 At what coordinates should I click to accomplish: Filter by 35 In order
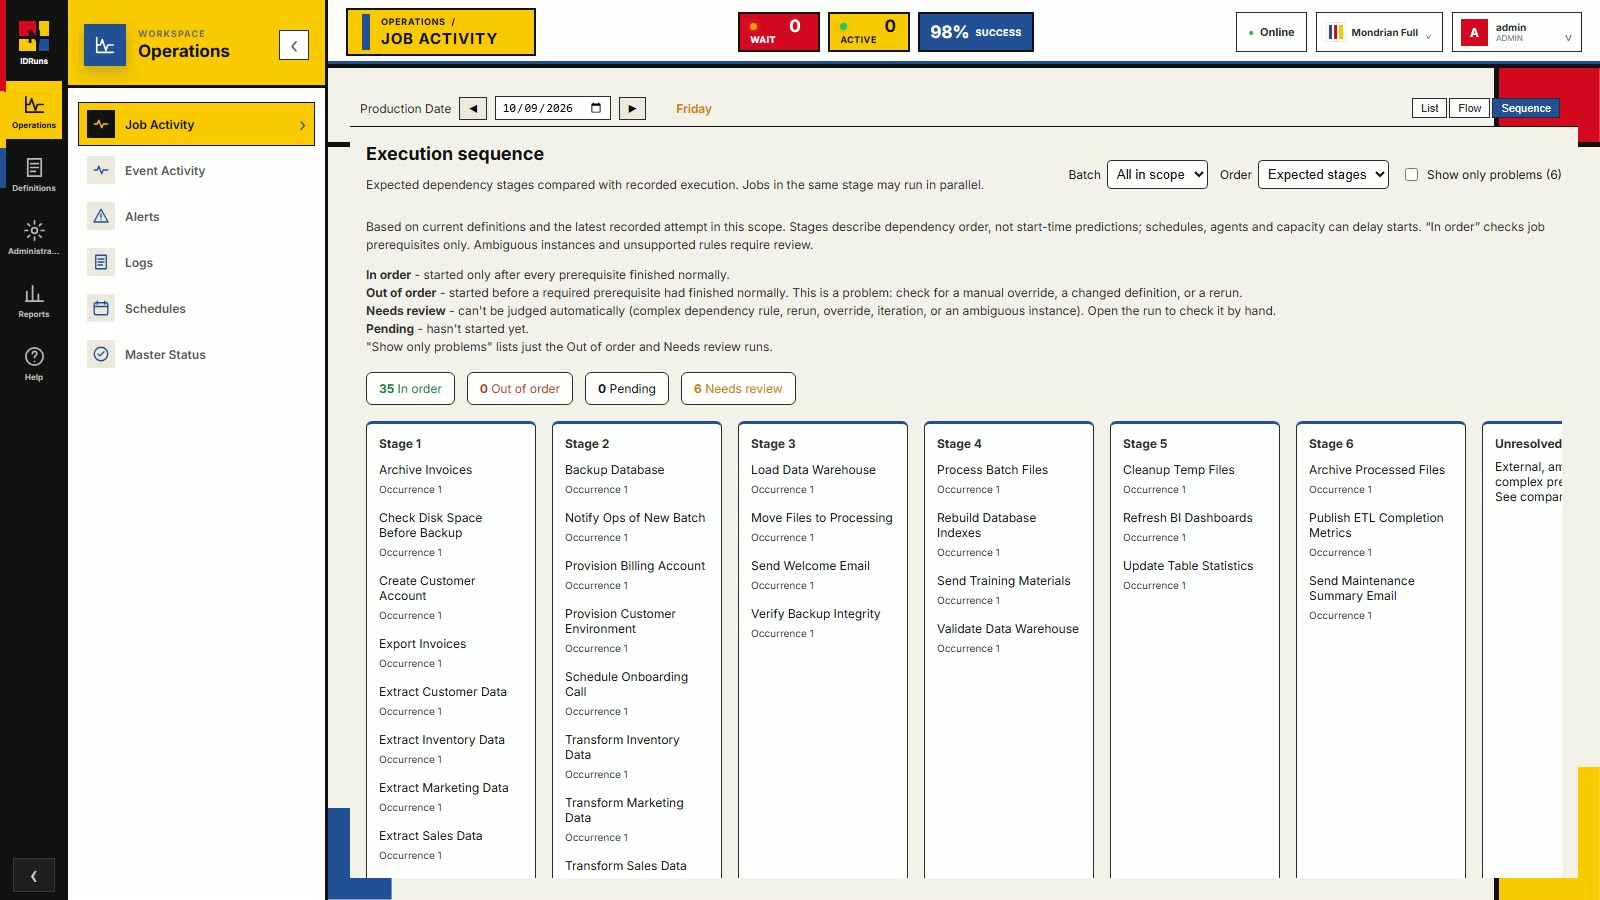[410, 389]
